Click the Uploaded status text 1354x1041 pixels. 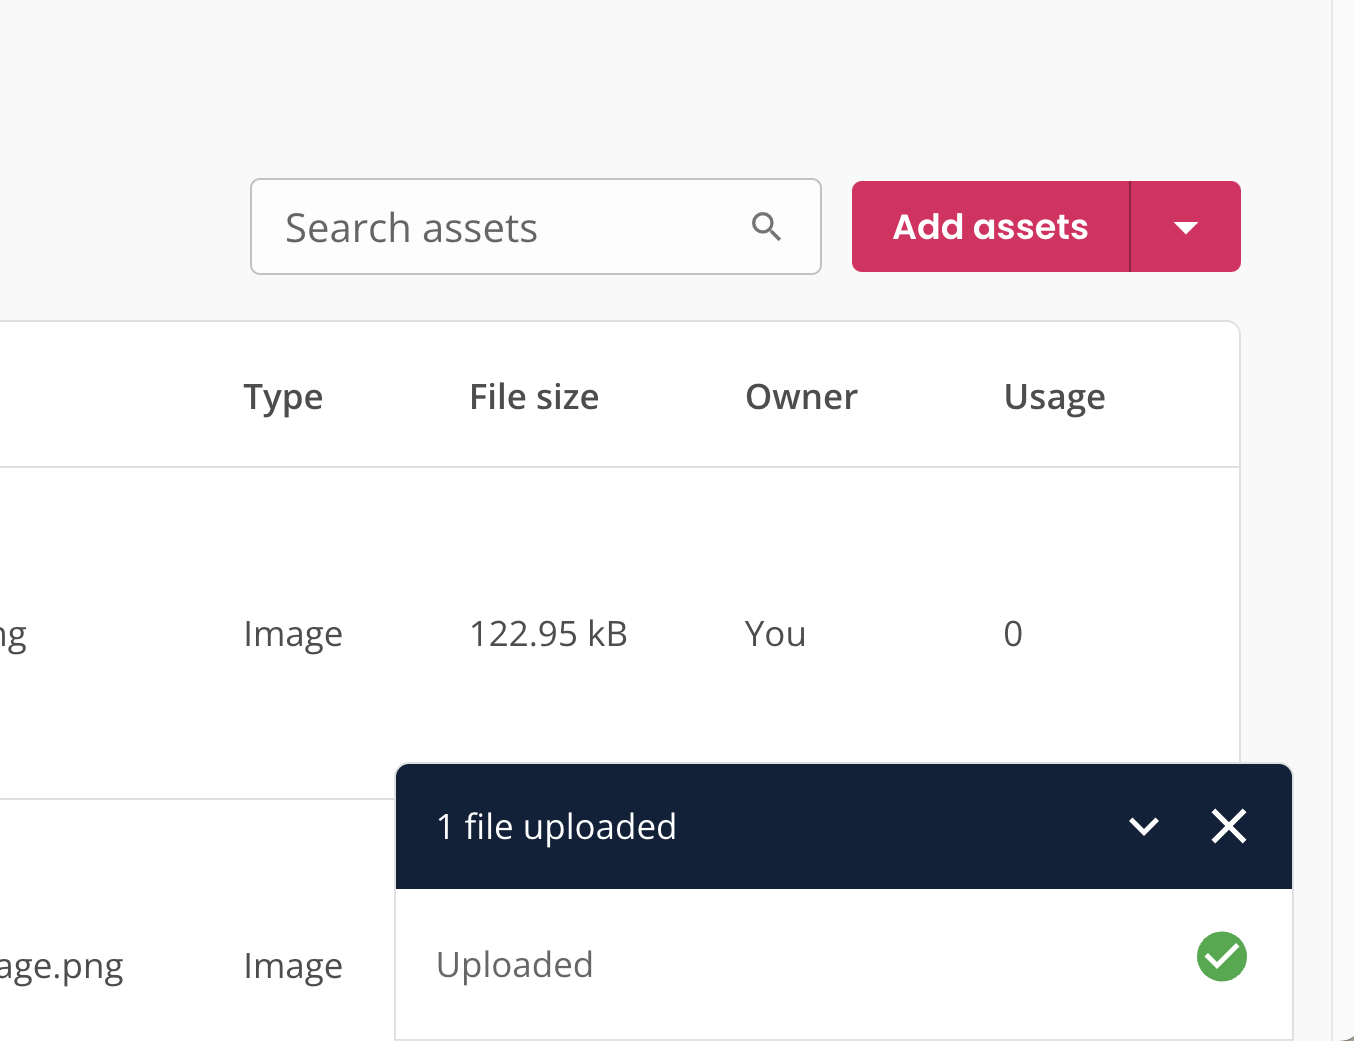(515, 965)
